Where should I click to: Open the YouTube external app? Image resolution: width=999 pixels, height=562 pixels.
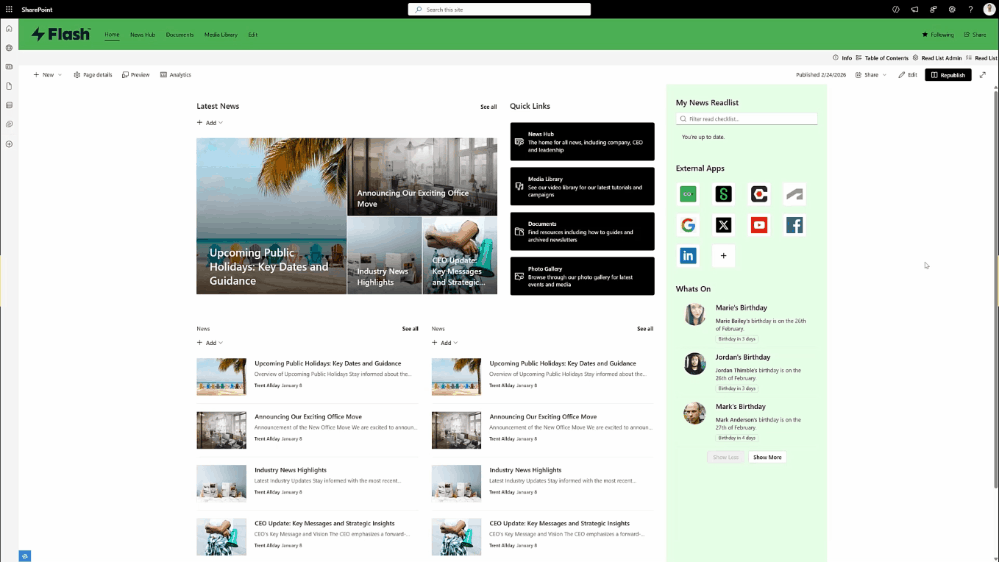coord(759,225)
